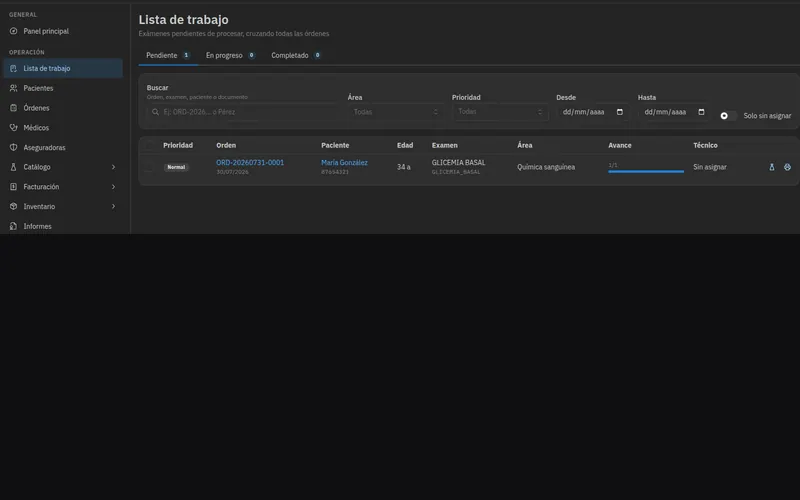
Task: Open Lista de trabajo in the sidebar
Action: (x=63, y=68)
